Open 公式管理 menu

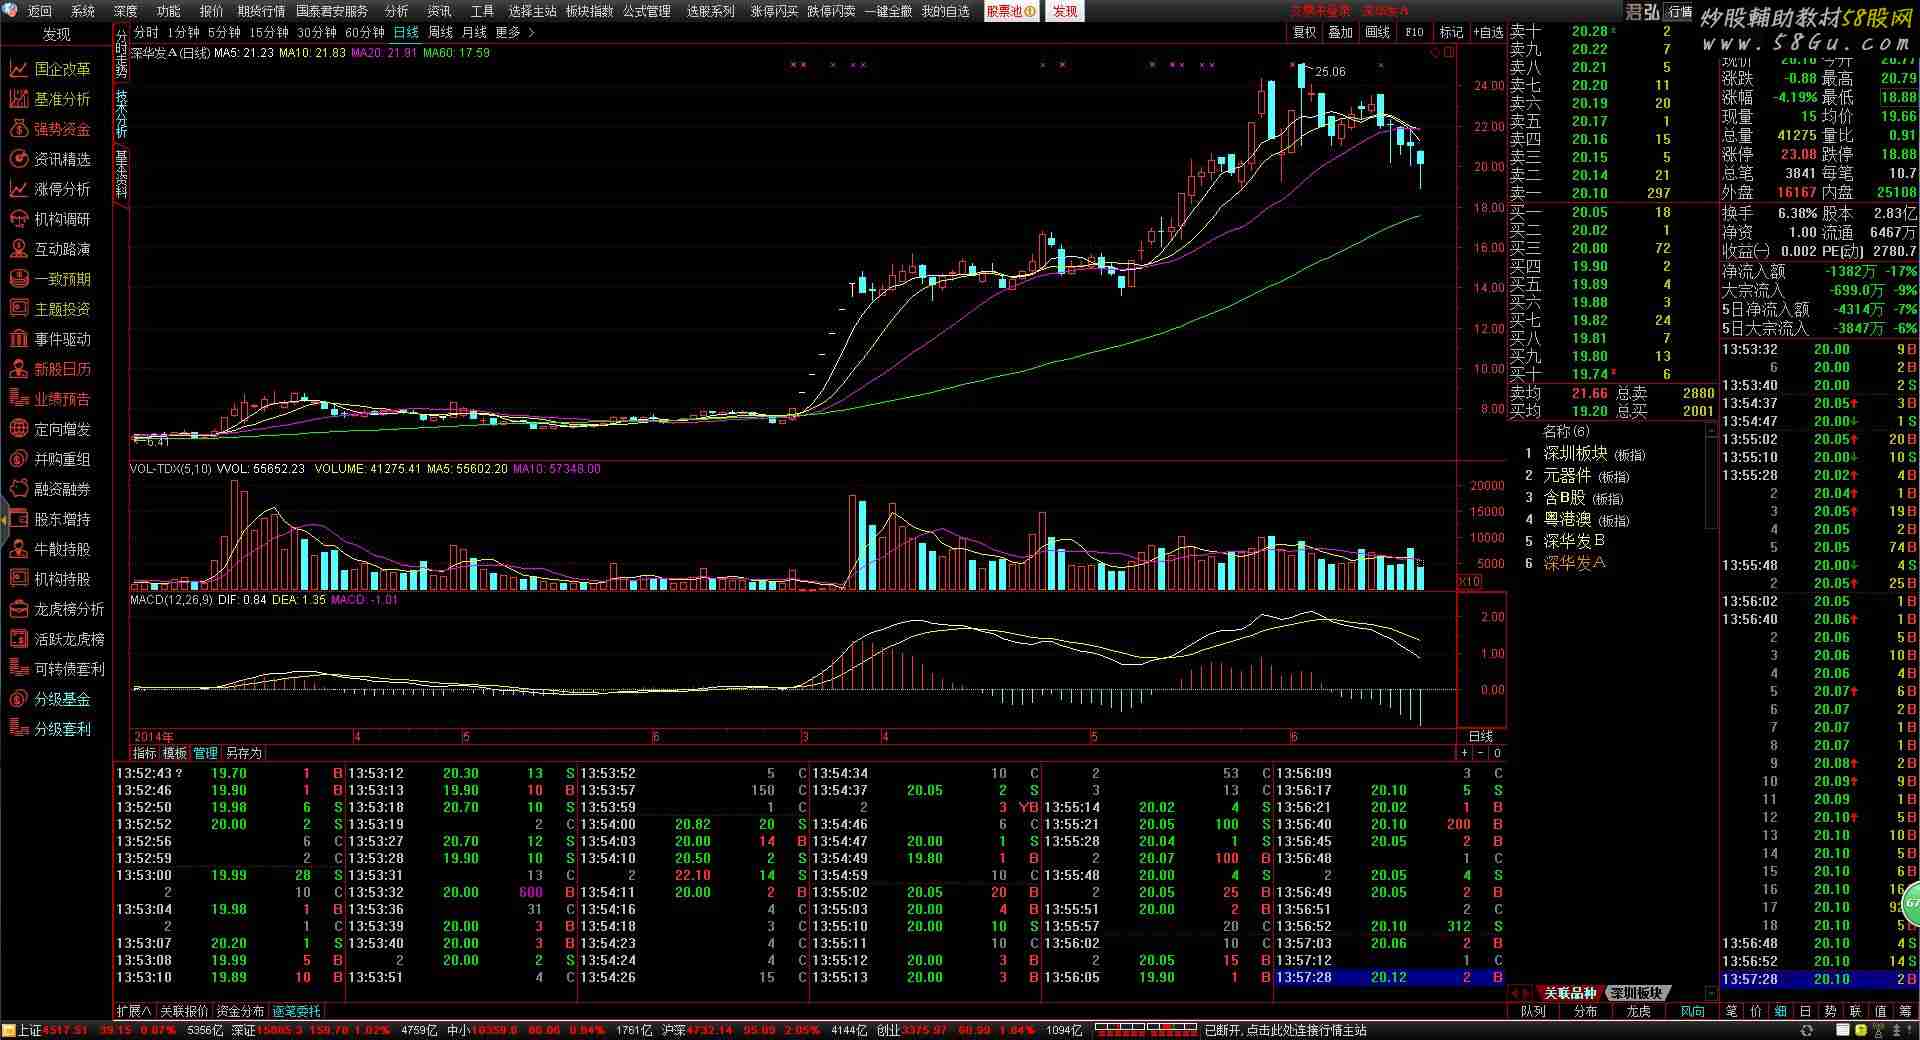click(x=647, y=11)
